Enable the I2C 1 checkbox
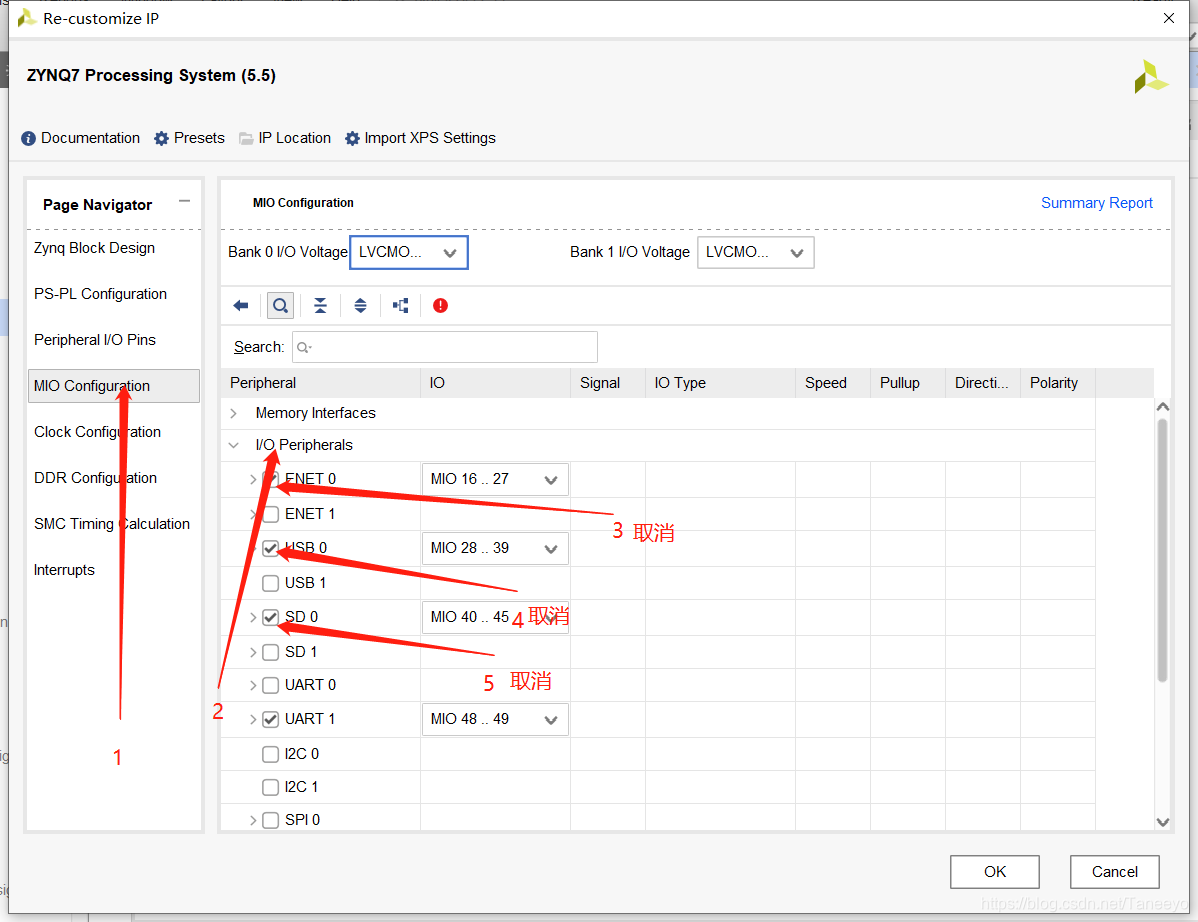The image size is (1198, 922). coord(270,787)
